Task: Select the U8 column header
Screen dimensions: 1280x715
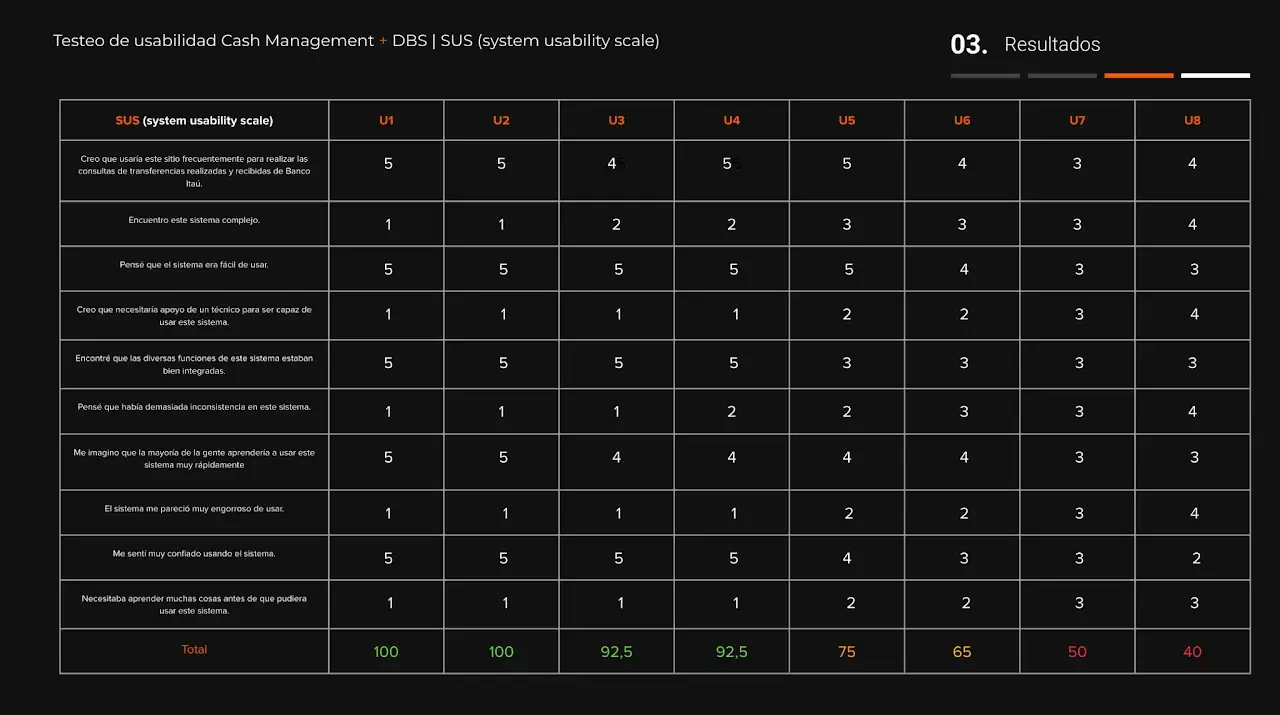Action: (x=1192, y=120)
